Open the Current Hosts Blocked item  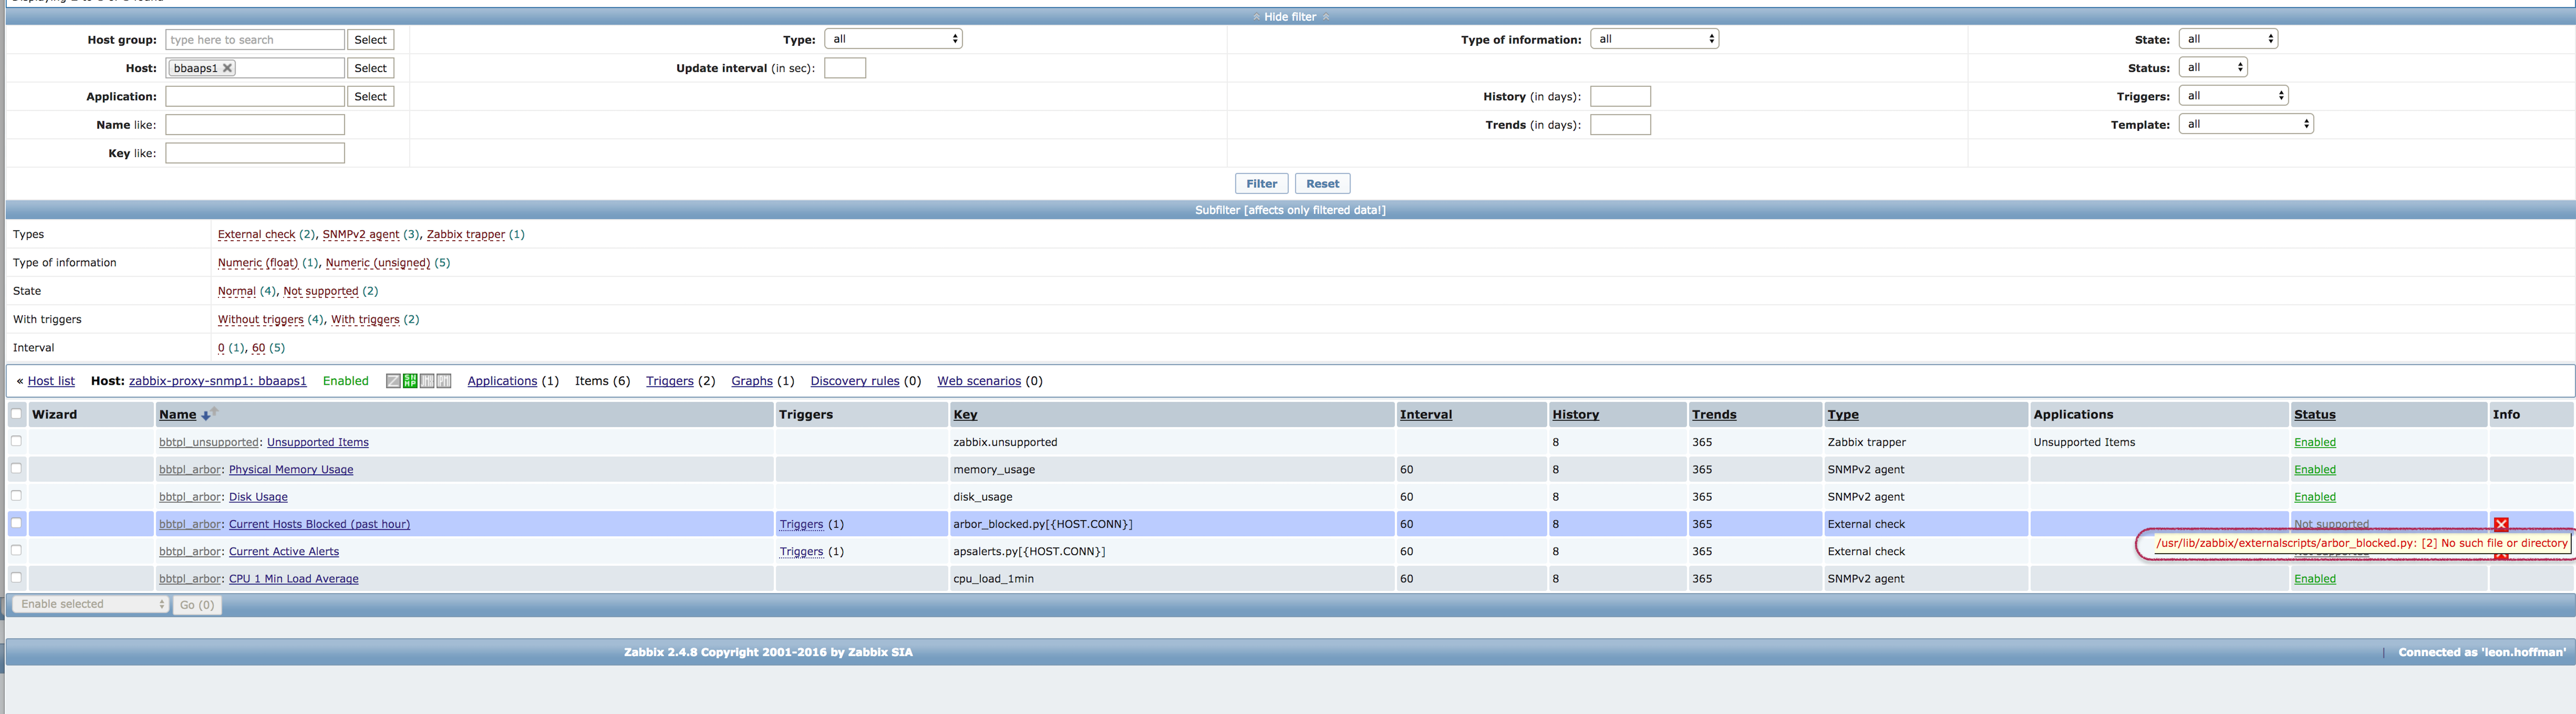pos(319,524)
